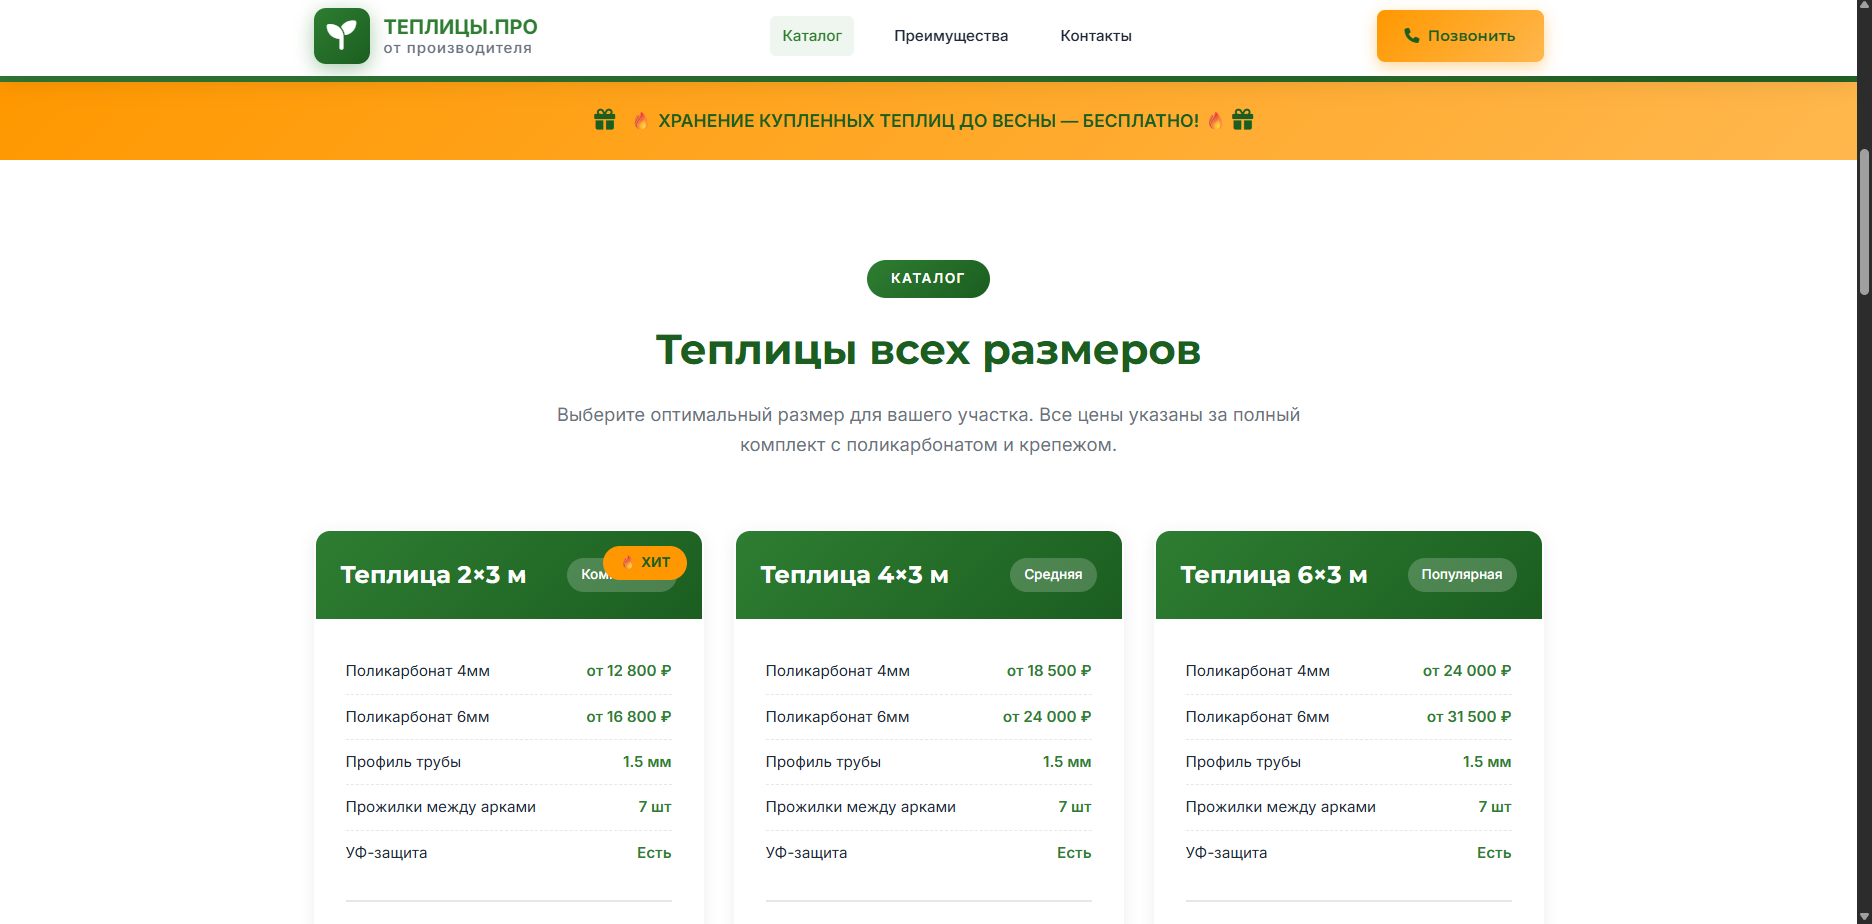1872x924 pixels.
Task: Click the phone icon in Позвонить button
Action: click(1412, 35)
